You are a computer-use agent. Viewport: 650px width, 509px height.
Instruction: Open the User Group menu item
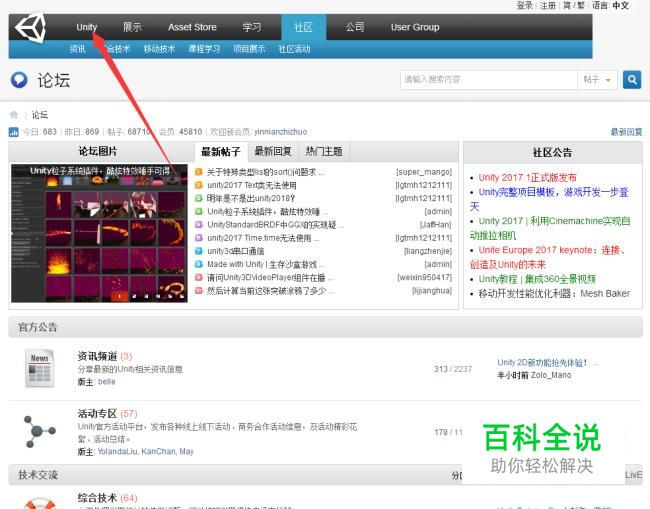pos(415,27)
